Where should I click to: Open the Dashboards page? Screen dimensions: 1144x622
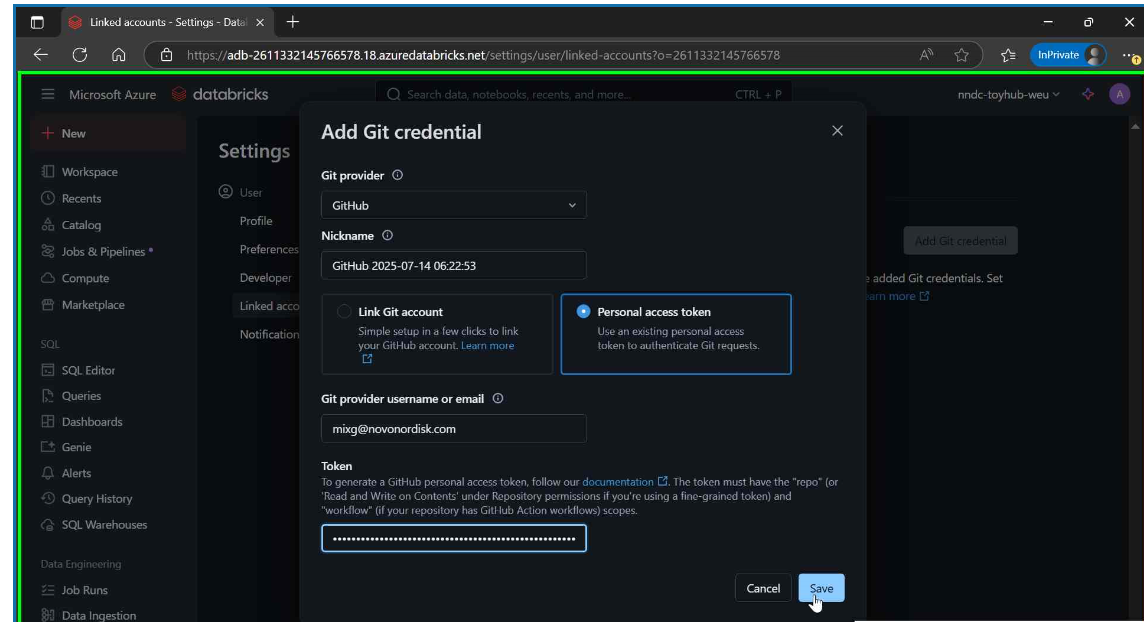point(92,421)
